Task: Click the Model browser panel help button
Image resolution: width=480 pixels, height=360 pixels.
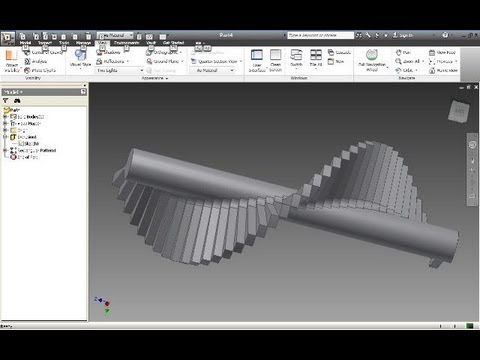Action: 83,92
